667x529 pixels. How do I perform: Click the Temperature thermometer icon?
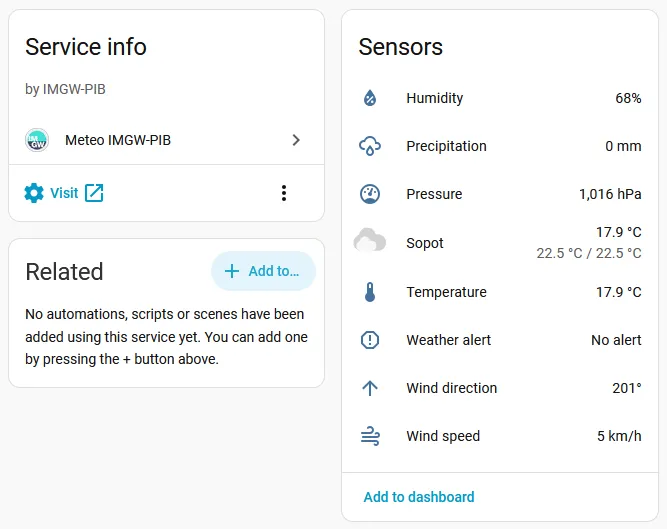click(370, 292)
